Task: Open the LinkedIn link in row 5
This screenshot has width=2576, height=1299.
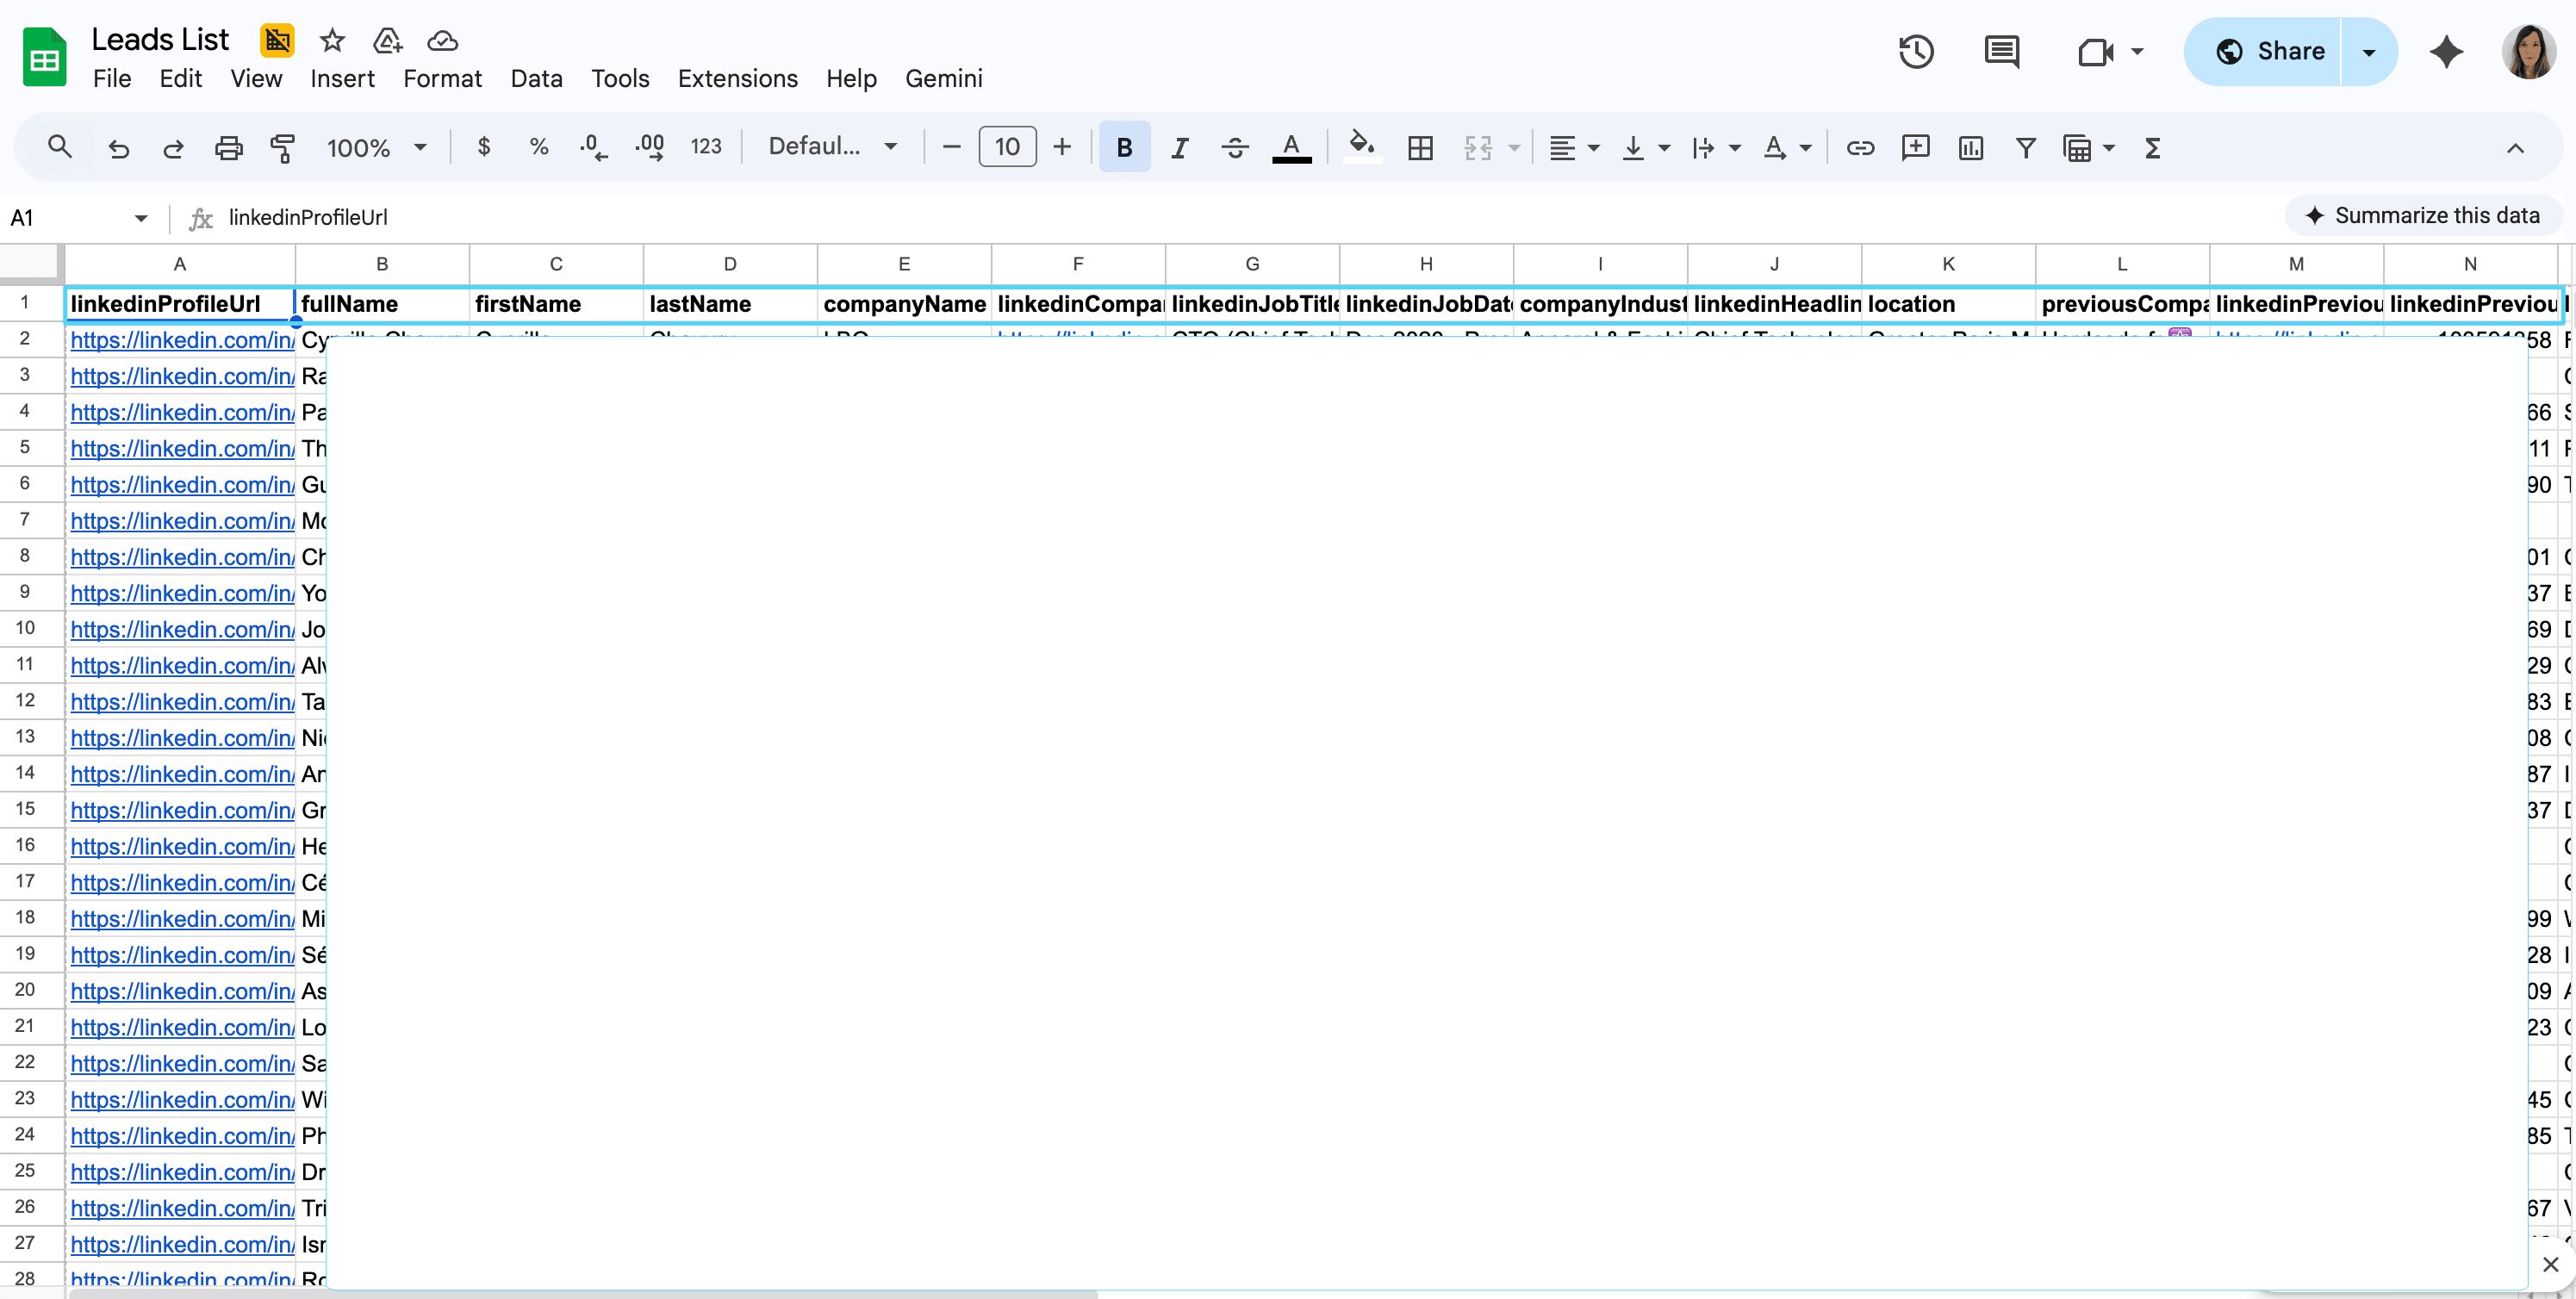Action: 182,449
